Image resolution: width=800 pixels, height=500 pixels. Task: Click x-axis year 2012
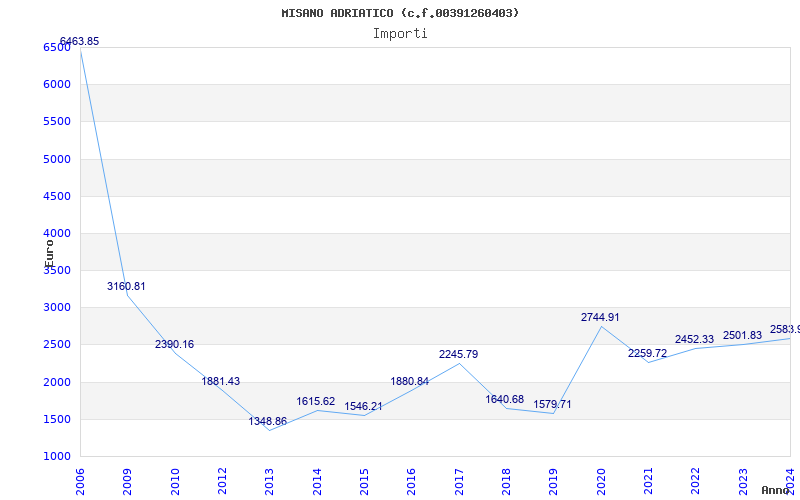click(x=222, y=482)
